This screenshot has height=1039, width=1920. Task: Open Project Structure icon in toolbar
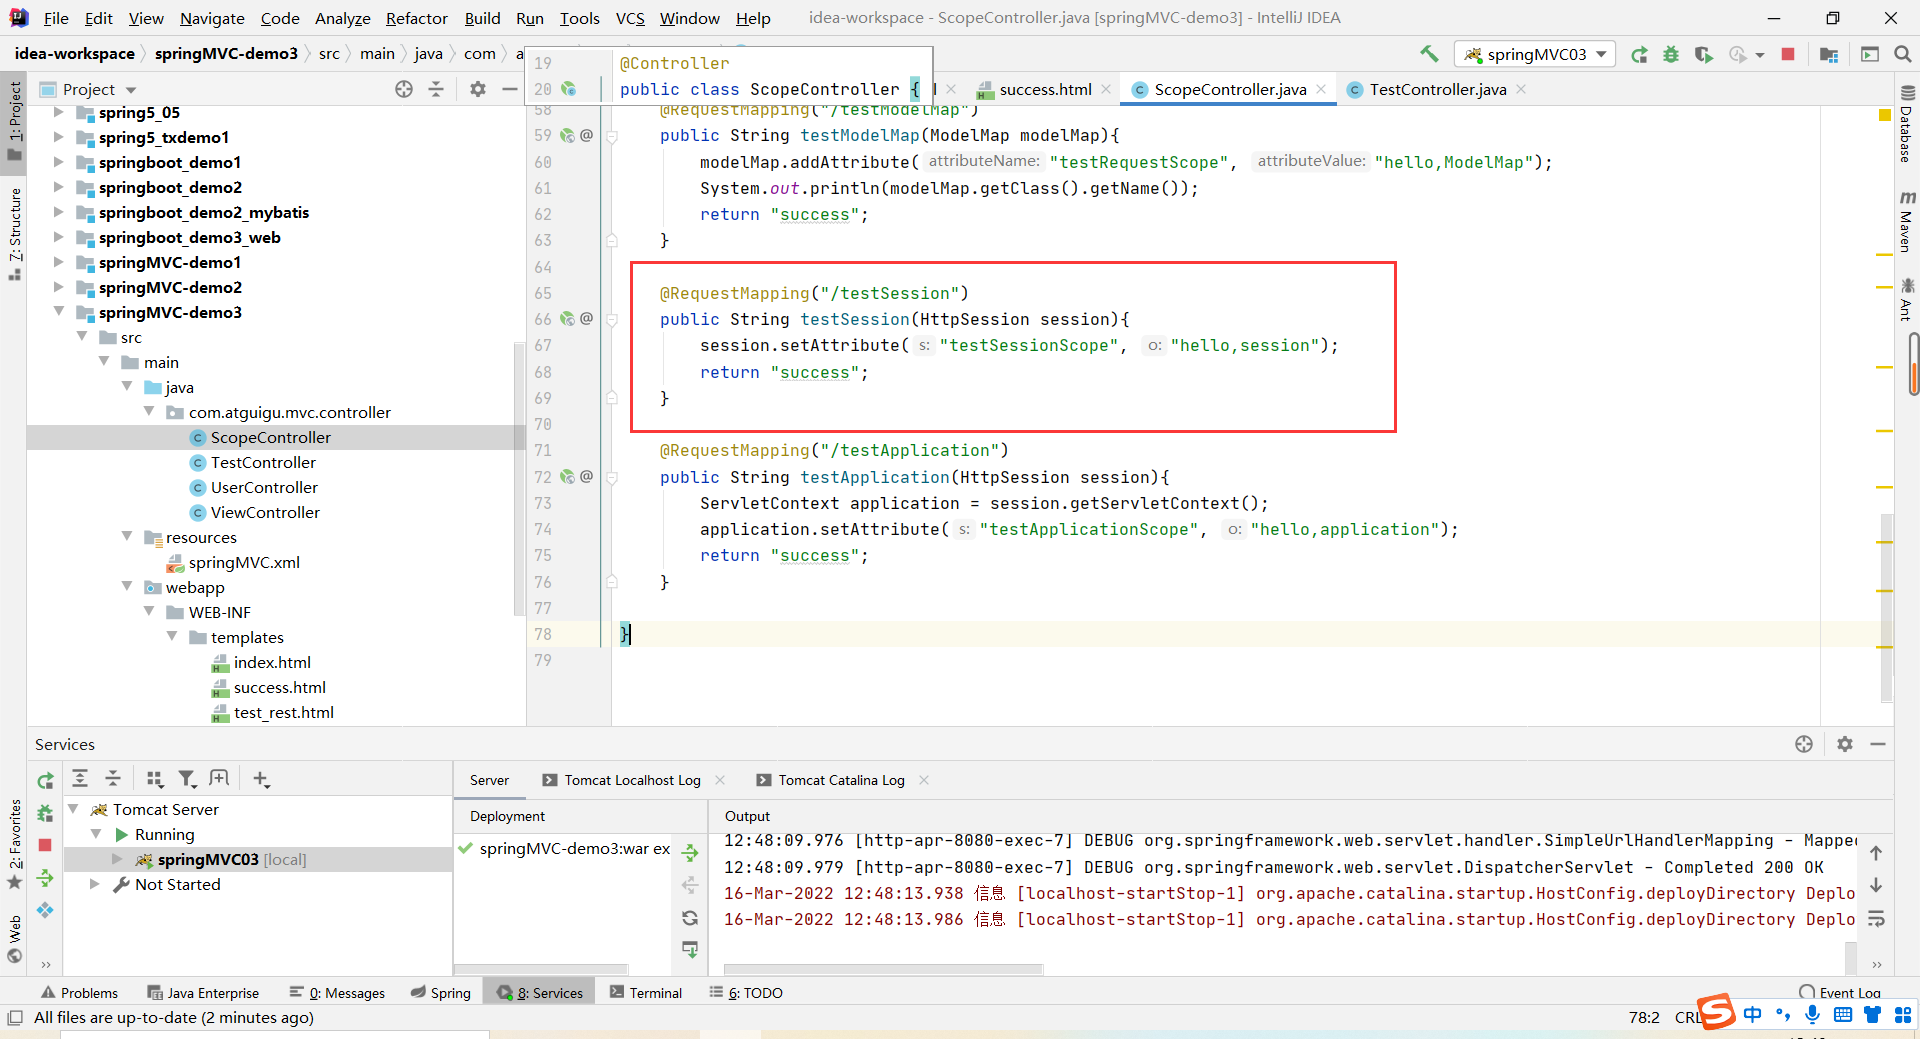click(x=1829, y=54)
